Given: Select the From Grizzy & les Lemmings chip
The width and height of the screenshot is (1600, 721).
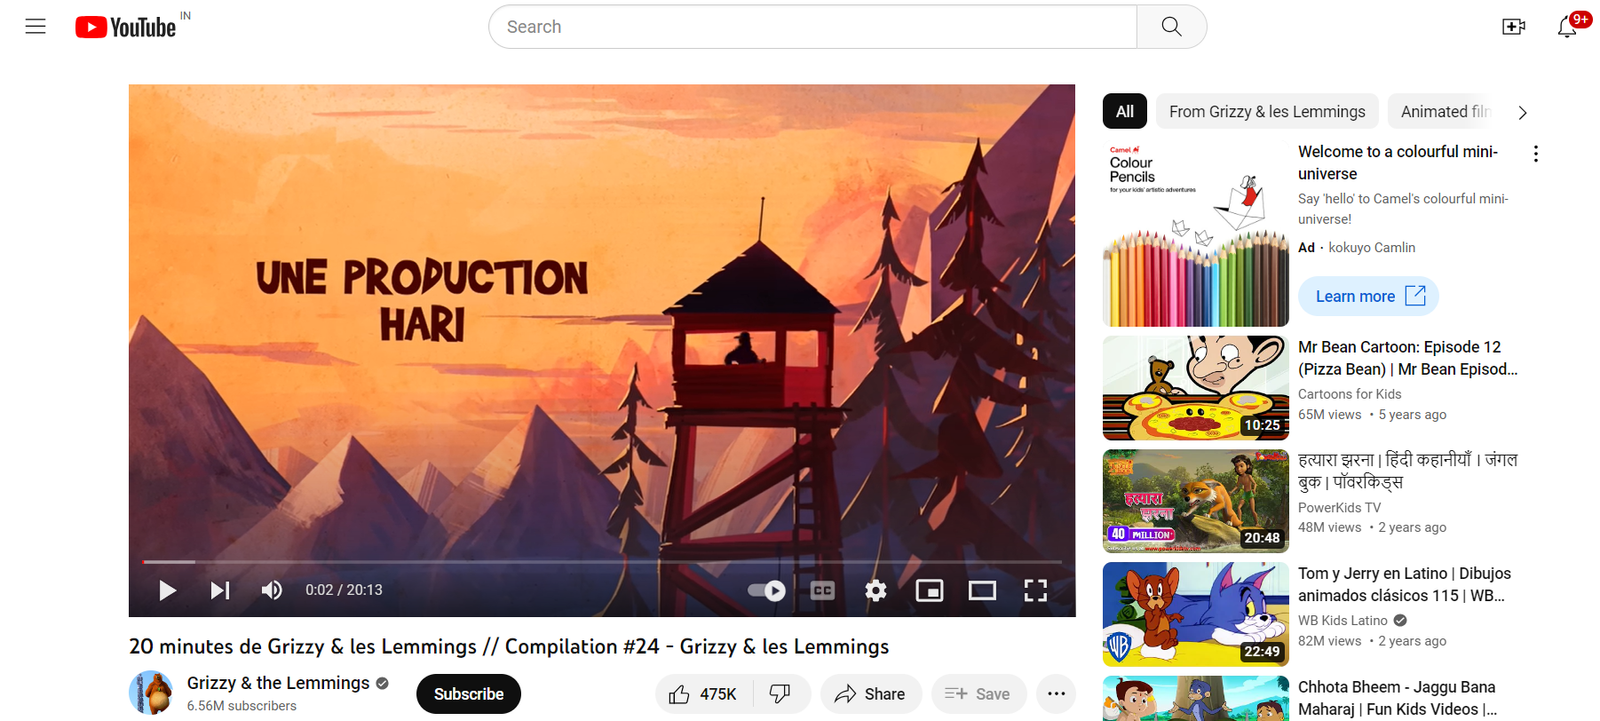Looking at the screenshot, I should (1267, 112).
